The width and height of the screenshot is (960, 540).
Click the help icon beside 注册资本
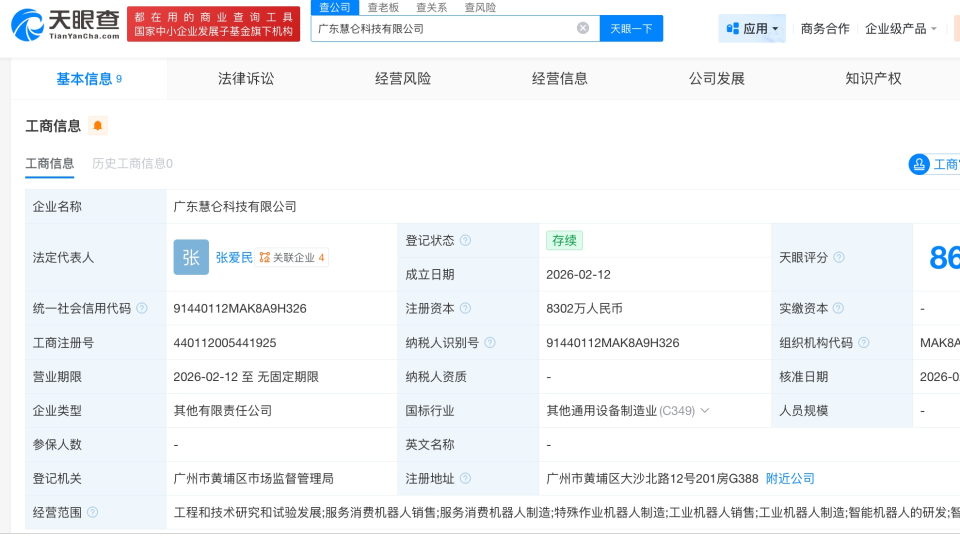click(x=465, y=309)
